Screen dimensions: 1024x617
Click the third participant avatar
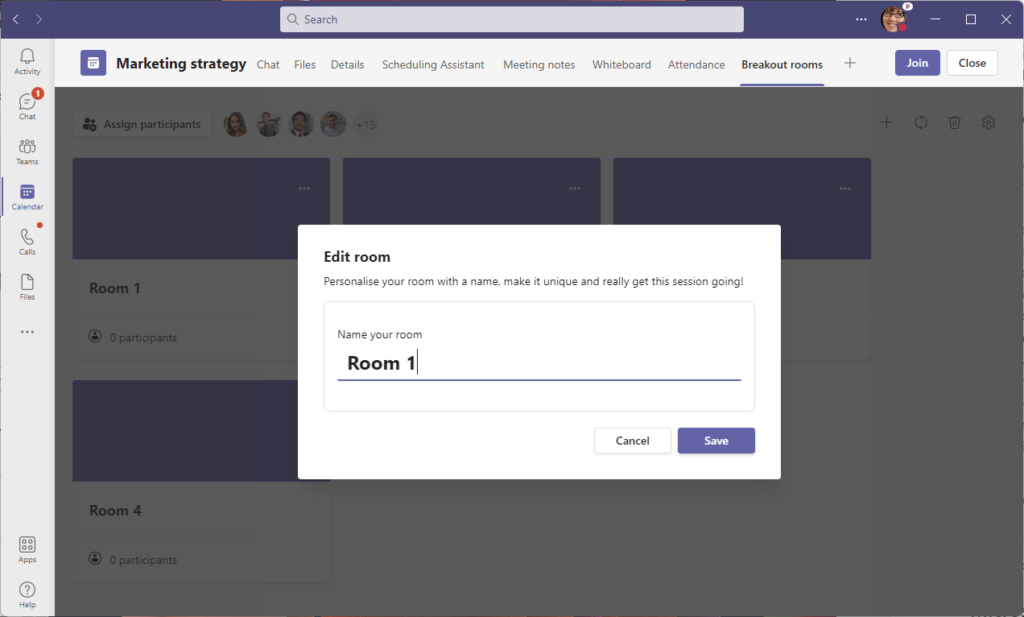pyautogui.click(x=300, y=124)
